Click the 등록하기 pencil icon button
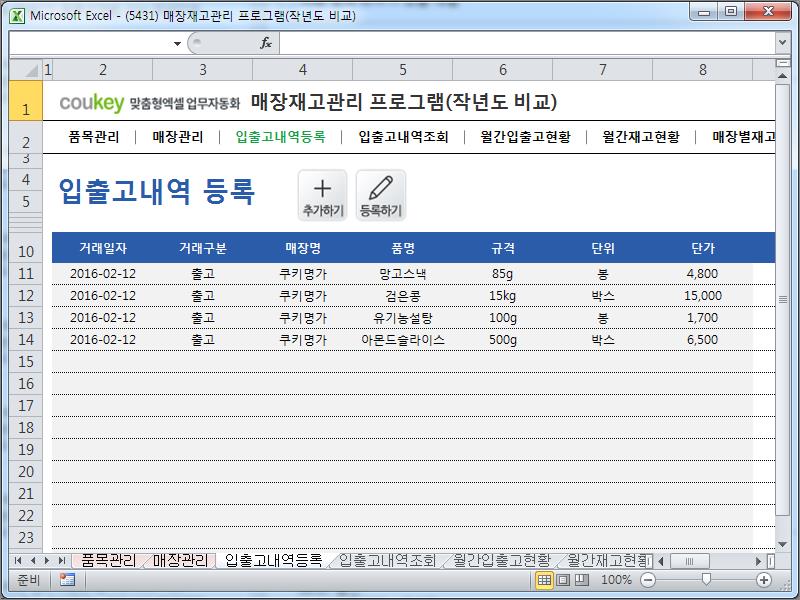Image resolution: width=800 pixels, height=600 pixels. (381, 196)
